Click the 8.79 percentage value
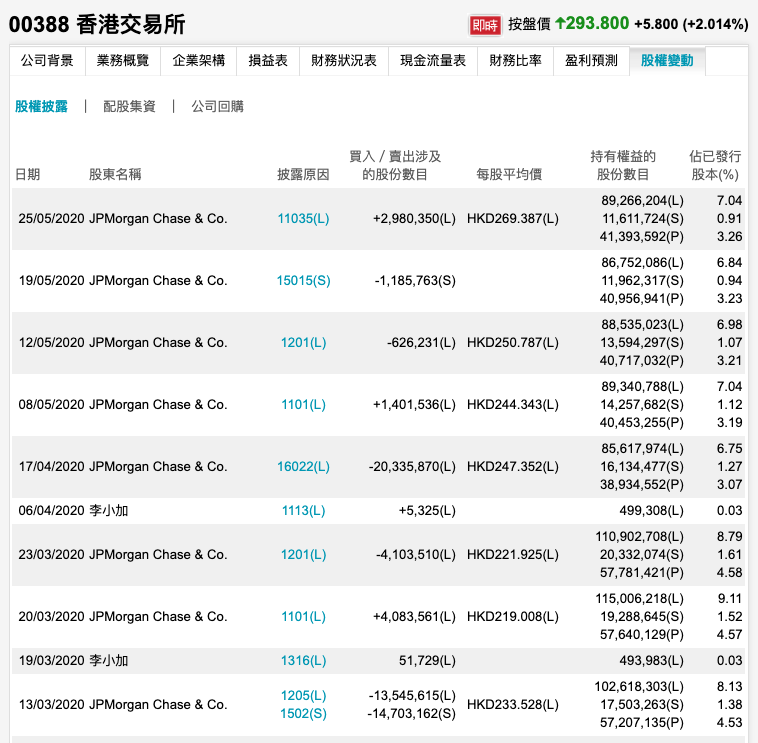This screenshot has height=743, width=758. click(729, 536)
